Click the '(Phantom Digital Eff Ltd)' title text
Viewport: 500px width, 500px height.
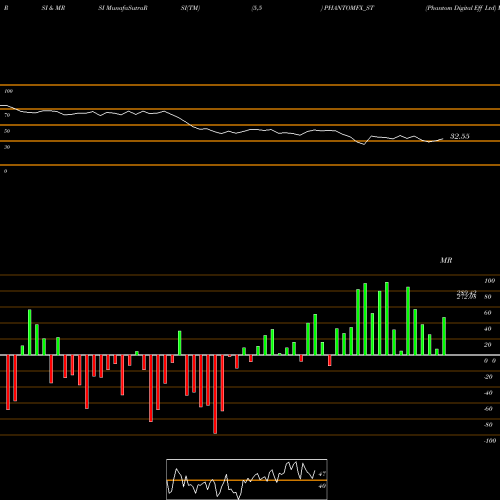(461, 8)
